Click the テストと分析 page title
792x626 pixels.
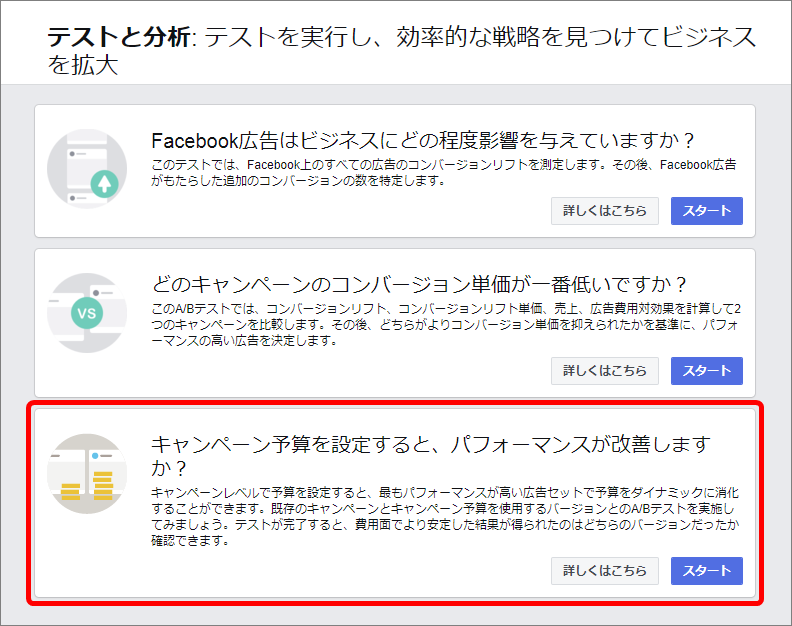coord(119,37)
